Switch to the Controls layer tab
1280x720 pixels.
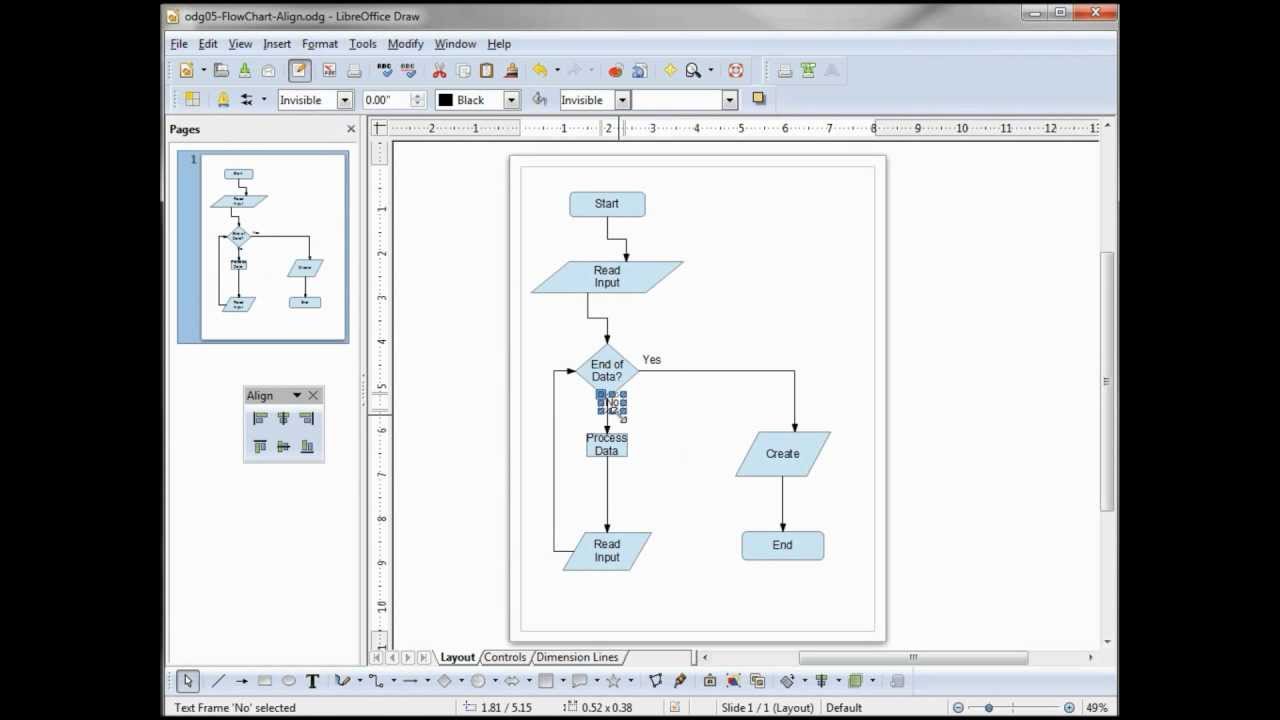pyautogui.click(x=505, y=657)
